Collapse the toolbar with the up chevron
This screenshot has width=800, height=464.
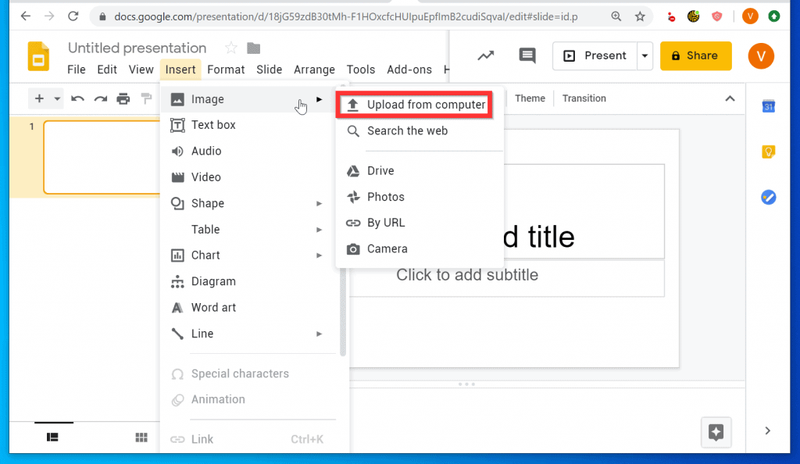pyautogui.click(x=730, y=99)
